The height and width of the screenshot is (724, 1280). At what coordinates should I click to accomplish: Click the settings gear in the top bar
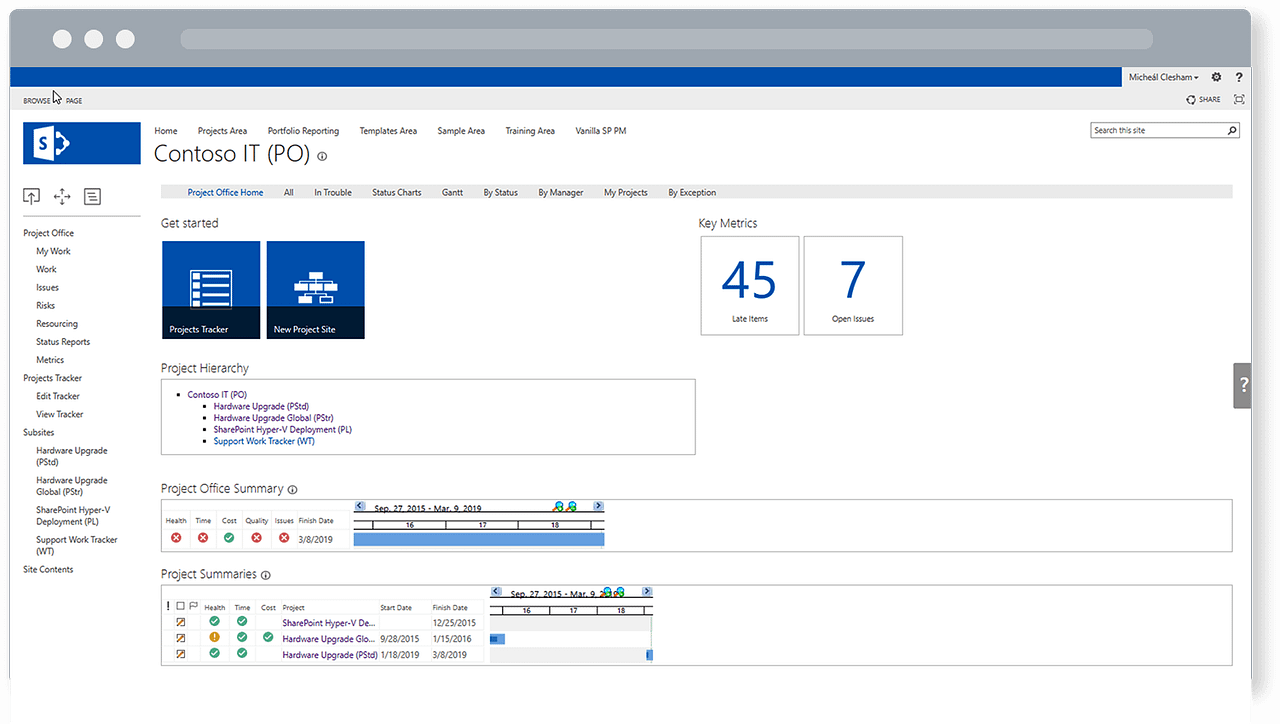[1216, 76]
